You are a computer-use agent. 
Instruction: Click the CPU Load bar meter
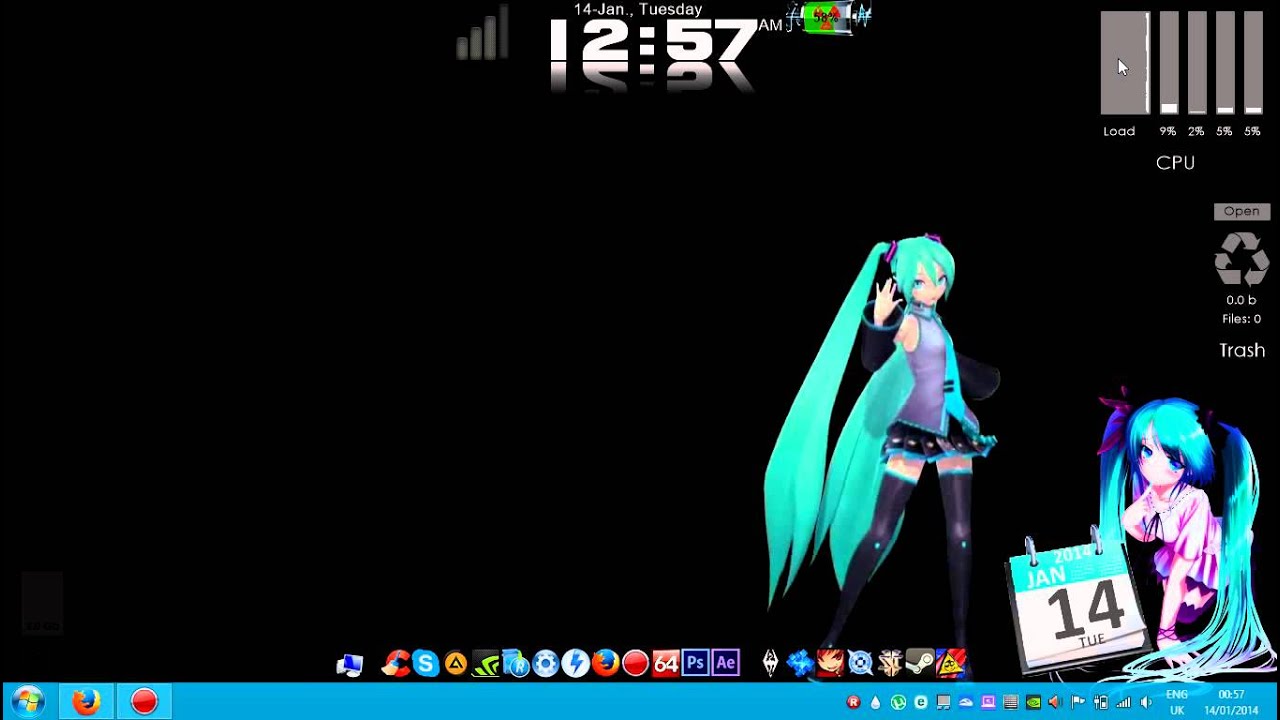pyautogui.click(x=1125, y=63)
